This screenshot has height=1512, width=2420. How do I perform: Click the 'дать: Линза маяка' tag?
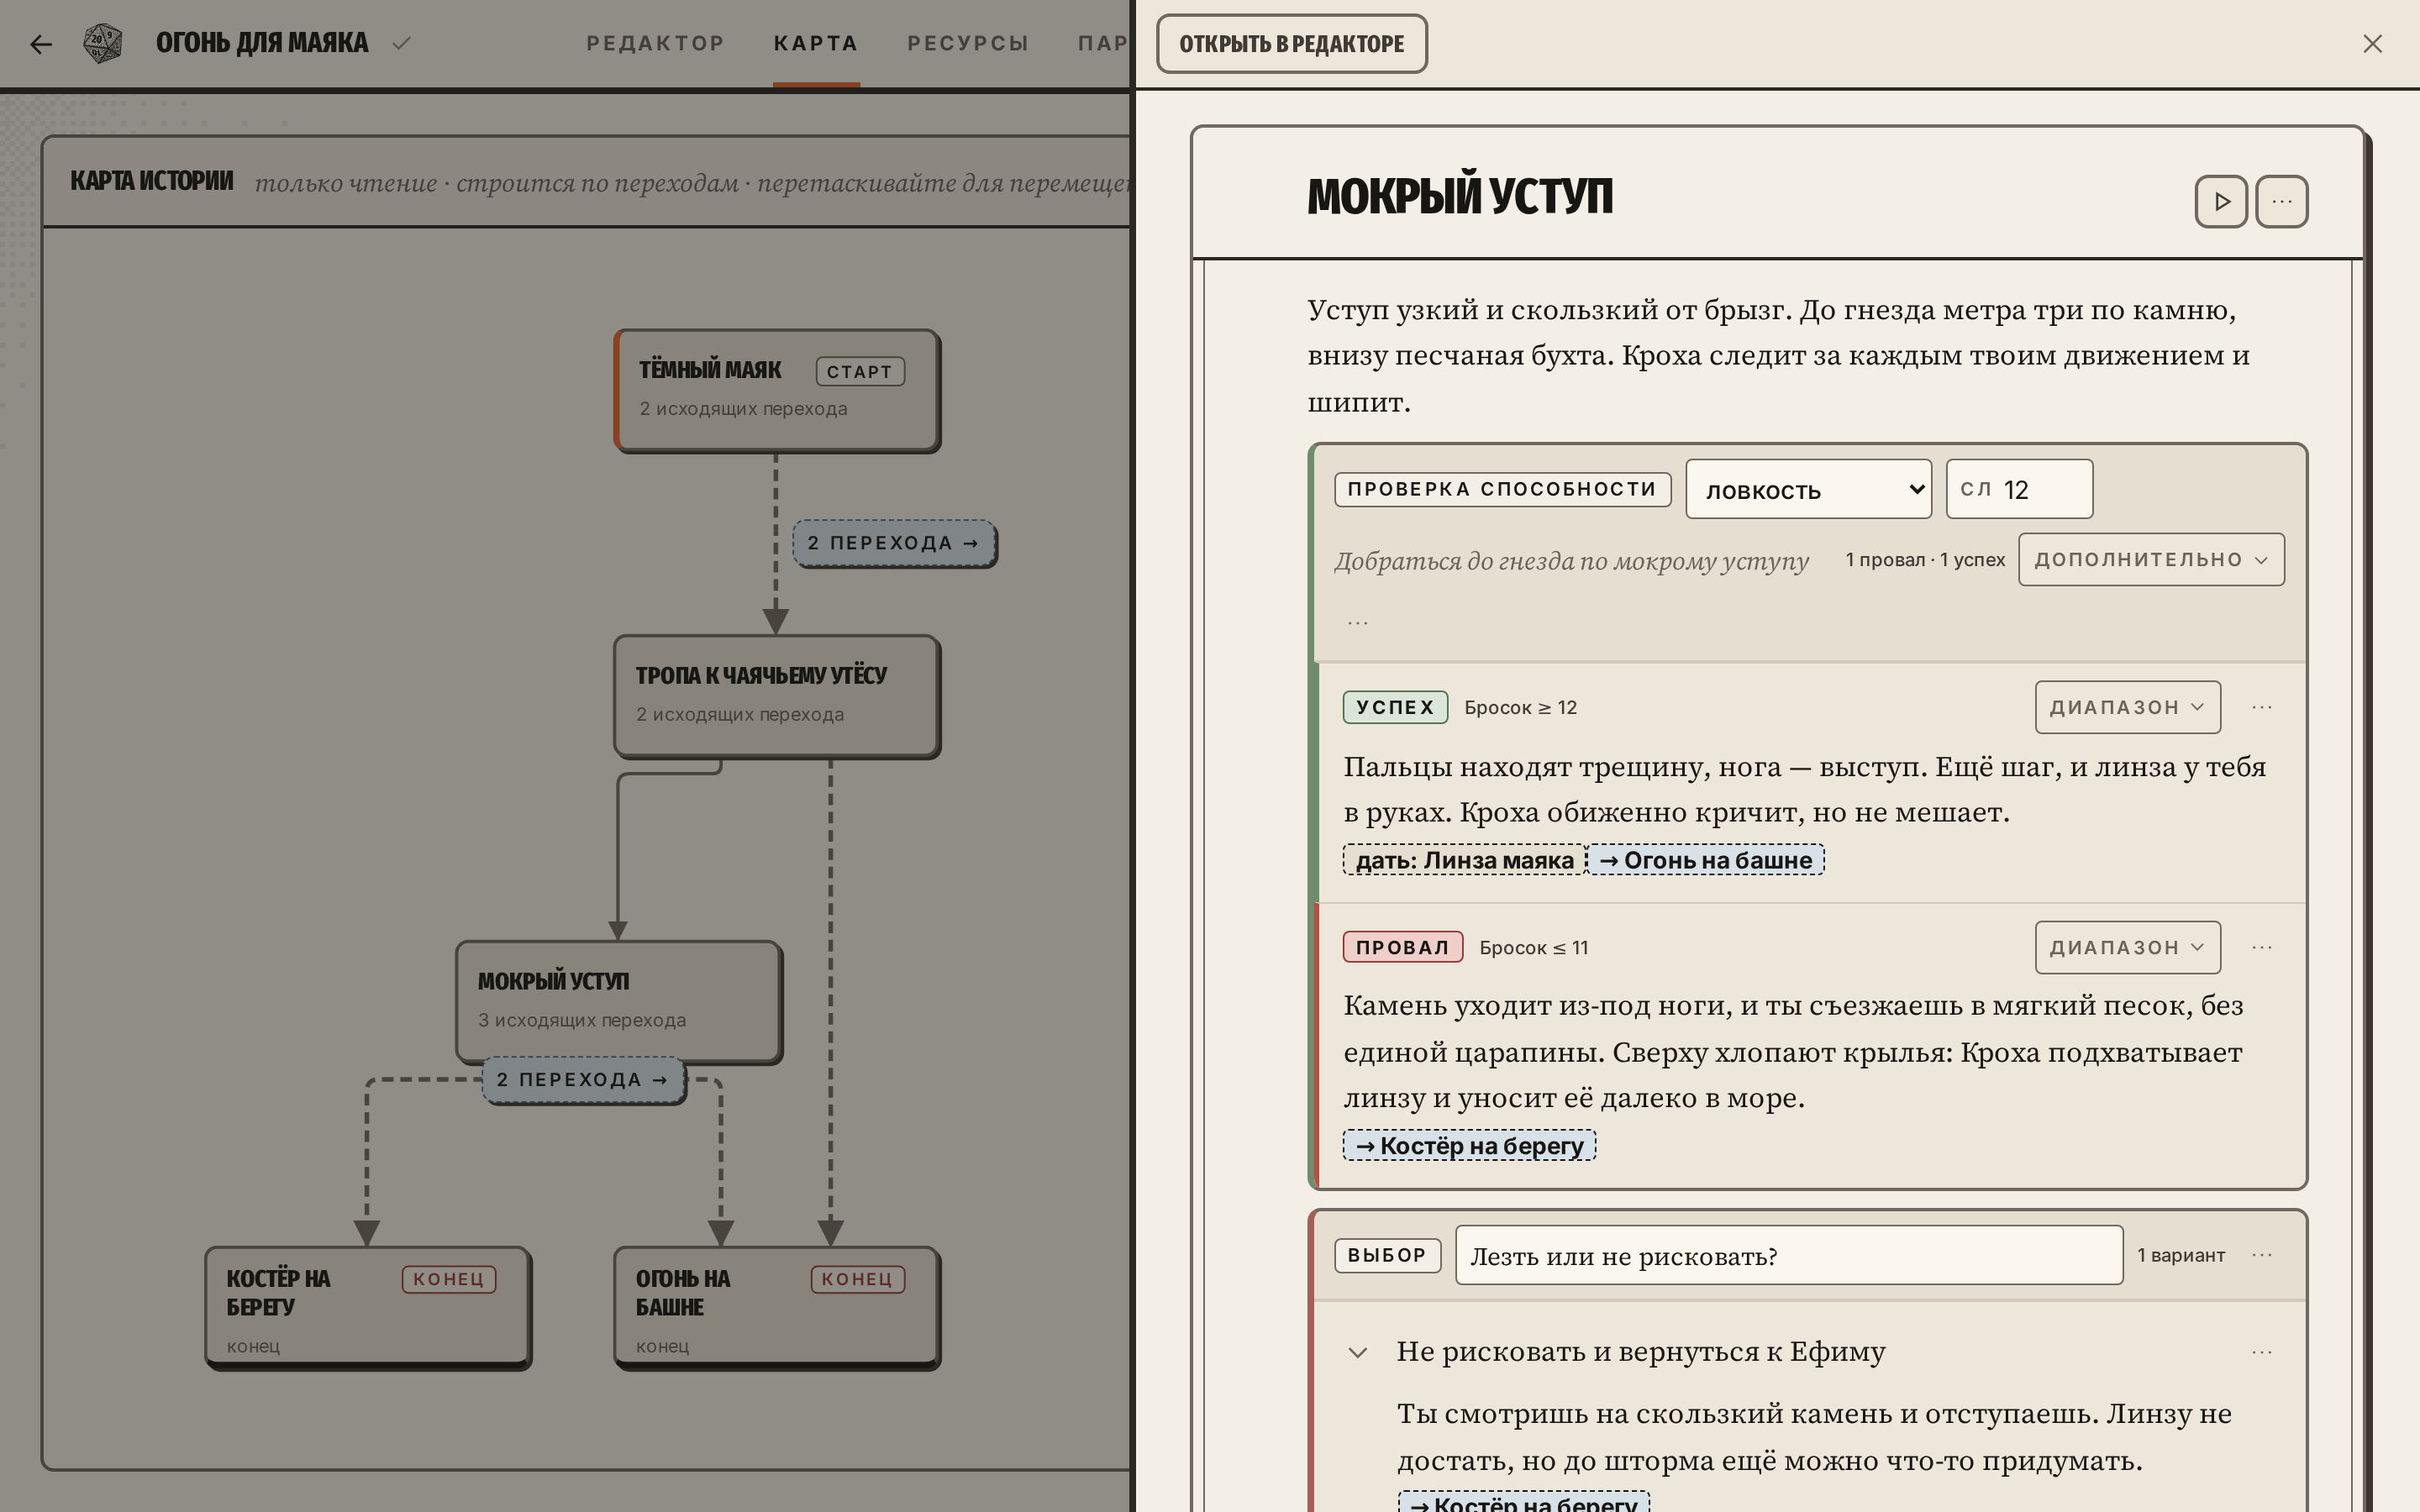pos(1464,860)
